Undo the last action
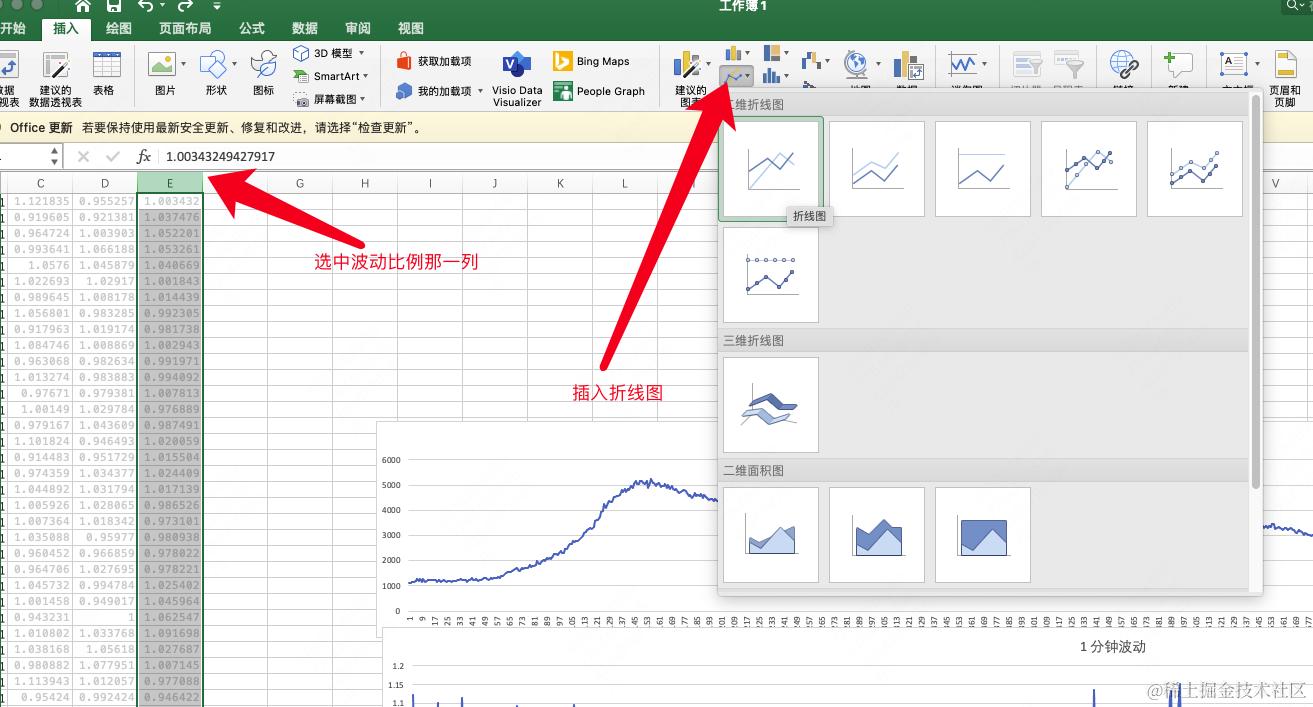The image size is (1313, 707). [x=145, y=6]
